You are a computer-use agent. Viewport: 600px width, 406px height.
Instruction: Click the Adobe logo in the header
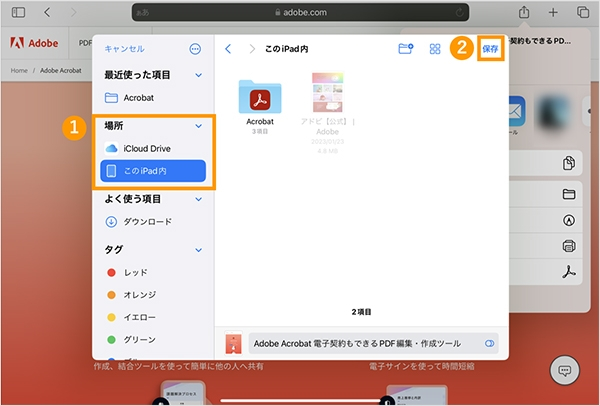click(x=34, y=43)
